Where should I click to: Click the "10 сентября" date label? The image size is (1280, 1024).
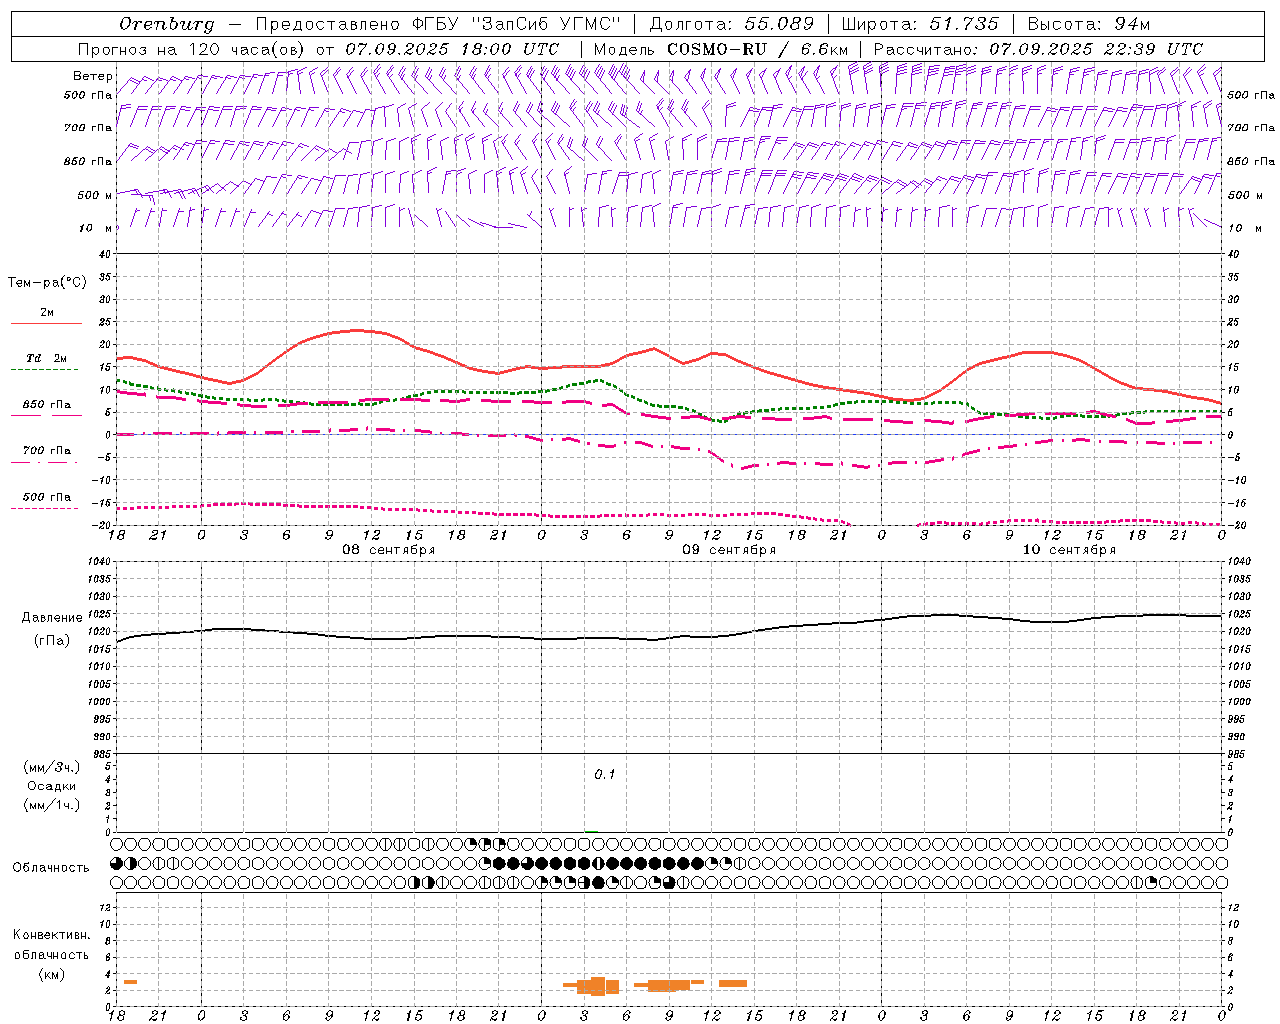coord(1069,549)
